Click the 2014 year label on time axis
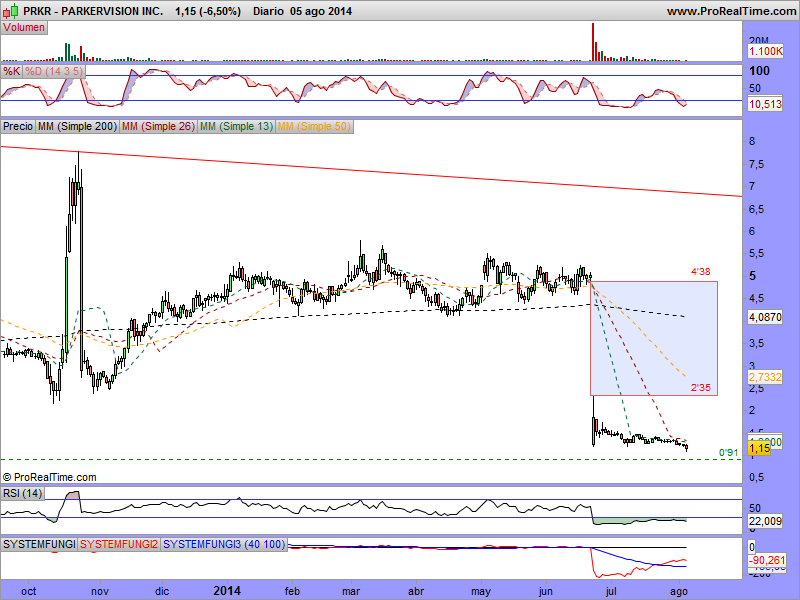 point(227,591)
